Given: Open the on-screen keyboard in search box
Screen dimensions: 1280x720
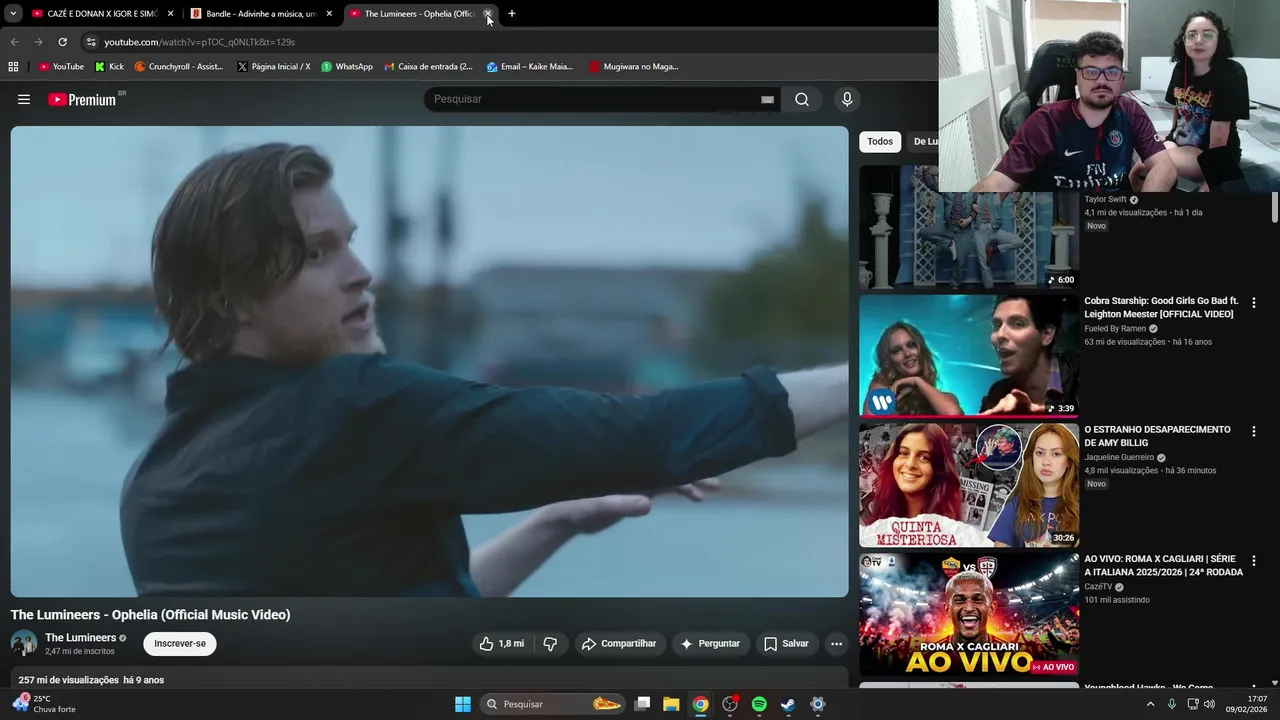Looking at the screenshot, I should (767, 99).
